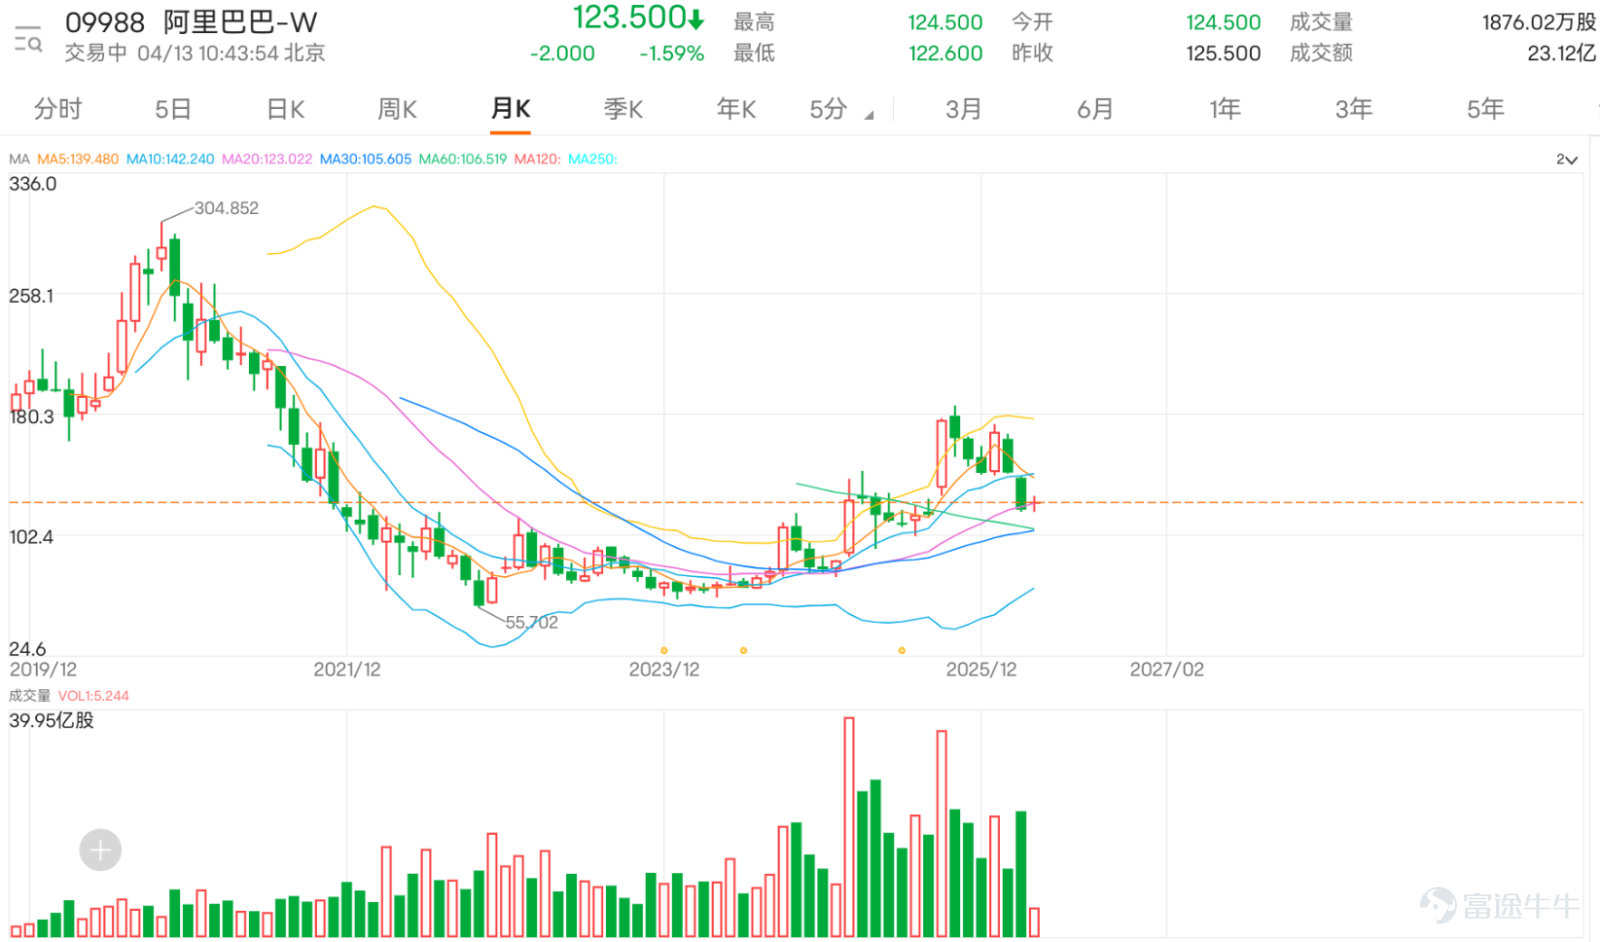Click the 成交量 indicator name below the chart
Viewport: 1600px width, 942px height.
click(29, 696)
